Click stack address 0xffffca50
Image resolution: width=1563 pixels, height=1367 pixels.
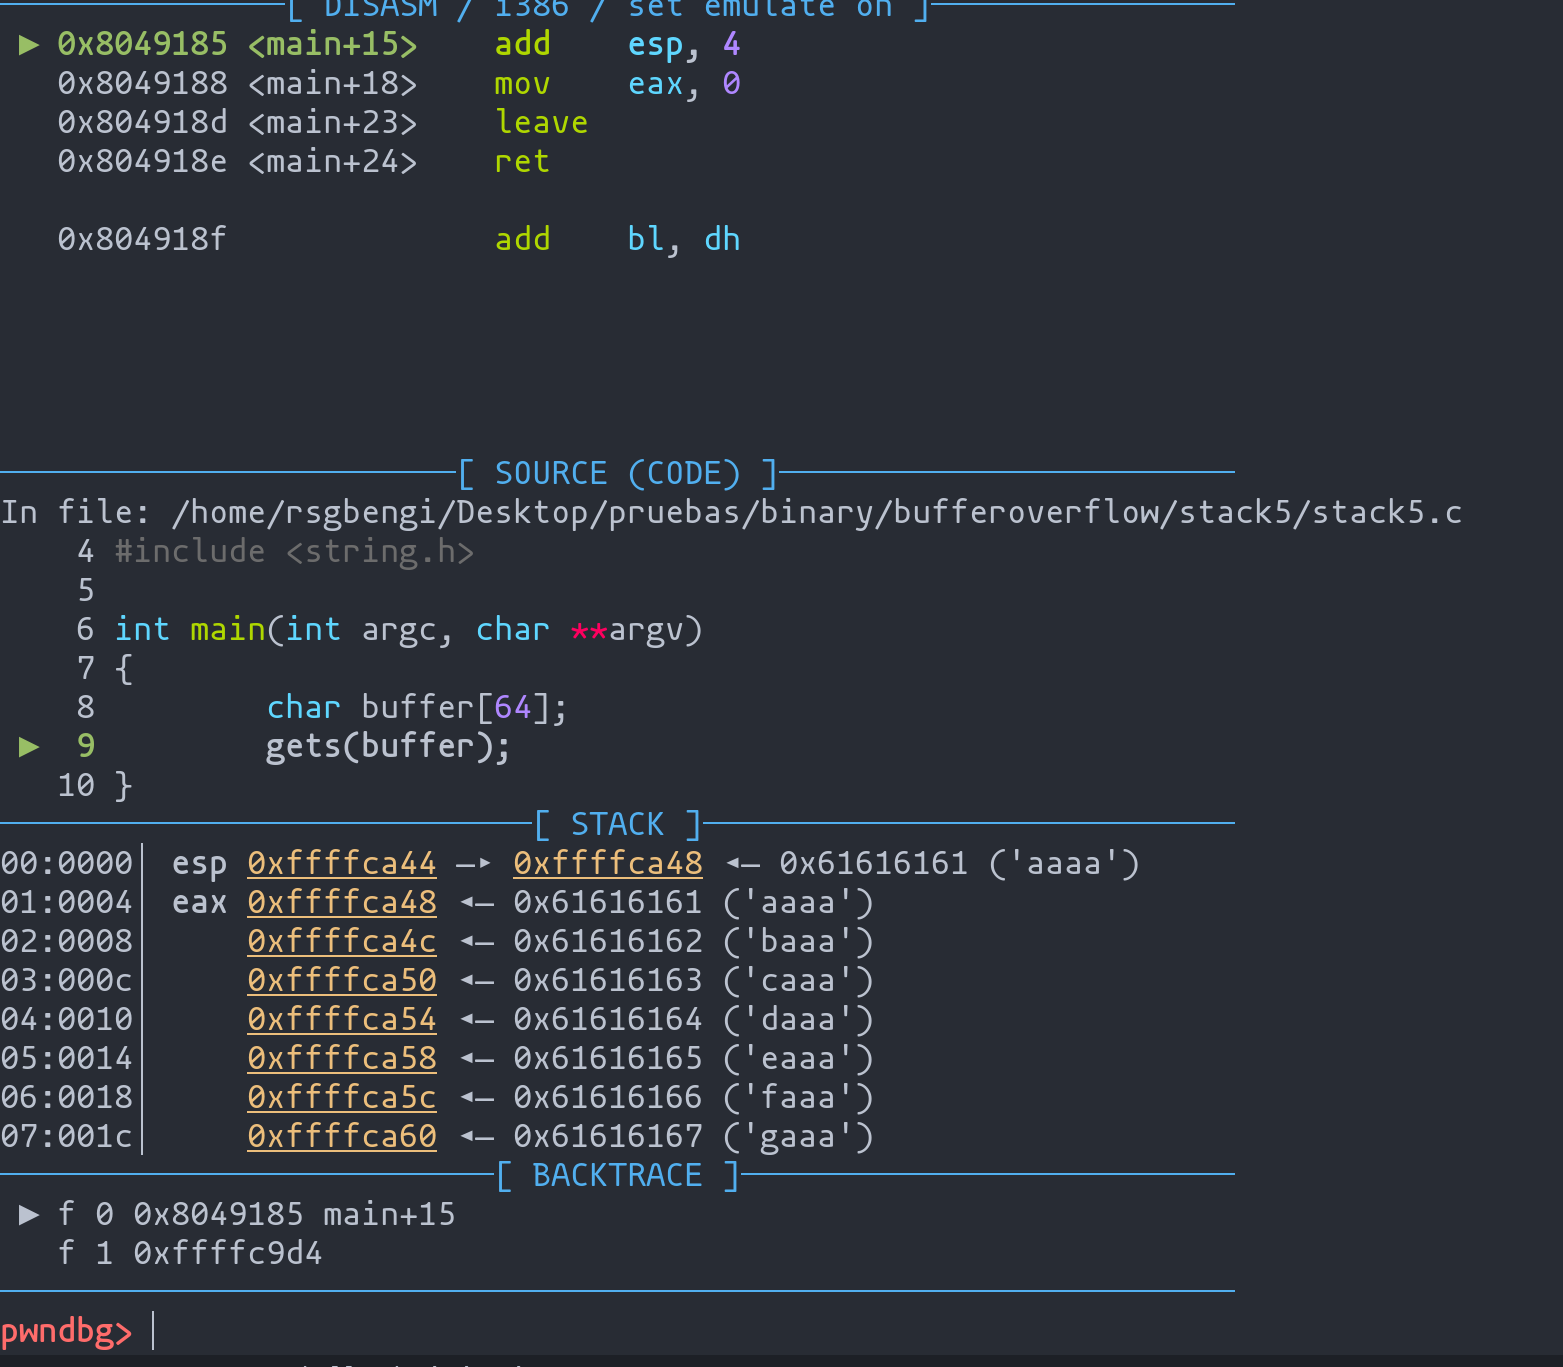341,980
